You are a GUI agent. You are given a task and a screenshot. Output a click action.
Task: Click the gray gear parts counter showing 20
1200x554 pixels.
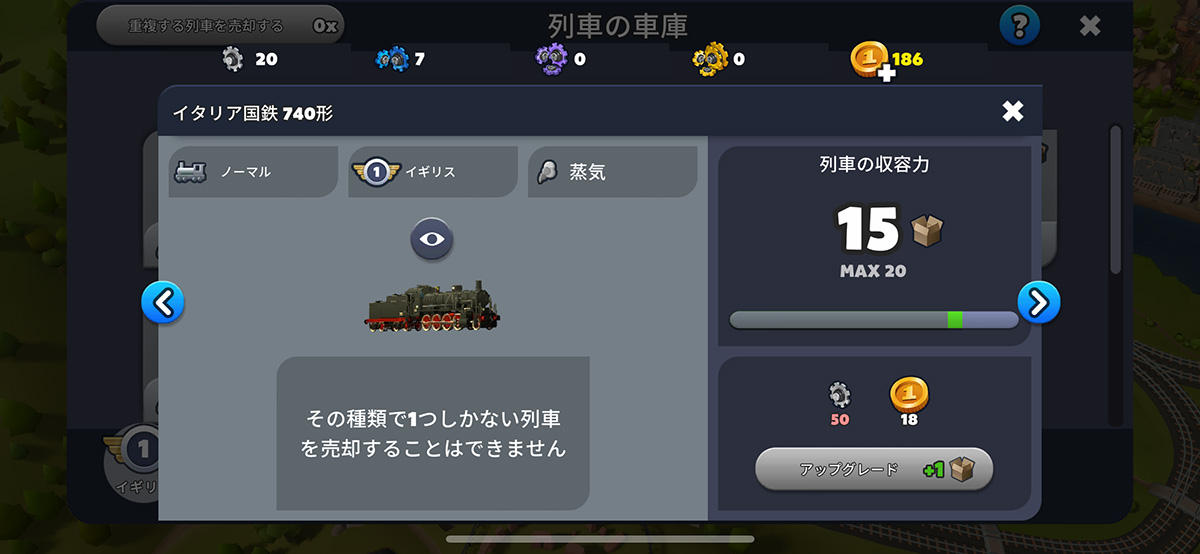click(249, 59)
